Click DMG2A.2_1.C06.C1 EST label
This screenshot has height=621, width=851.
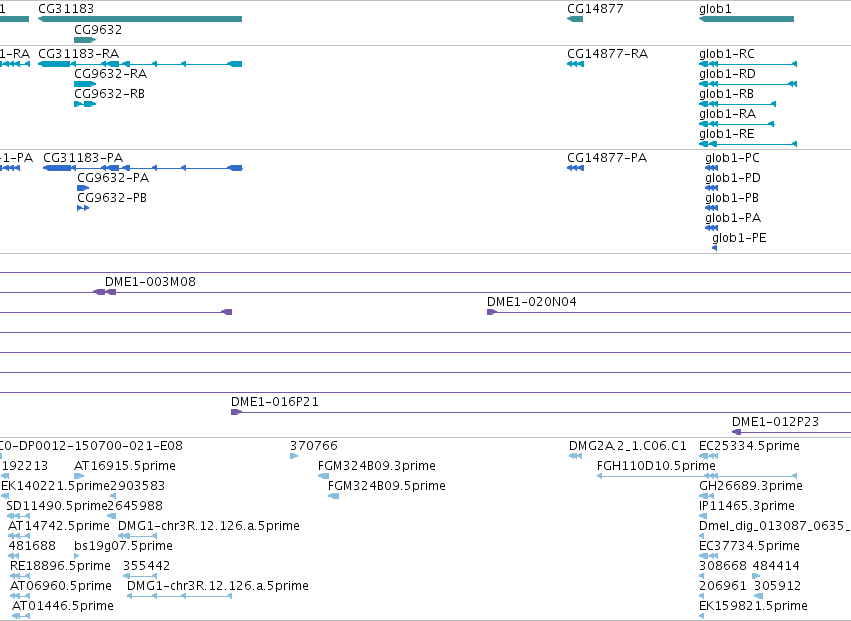(628, 446)
